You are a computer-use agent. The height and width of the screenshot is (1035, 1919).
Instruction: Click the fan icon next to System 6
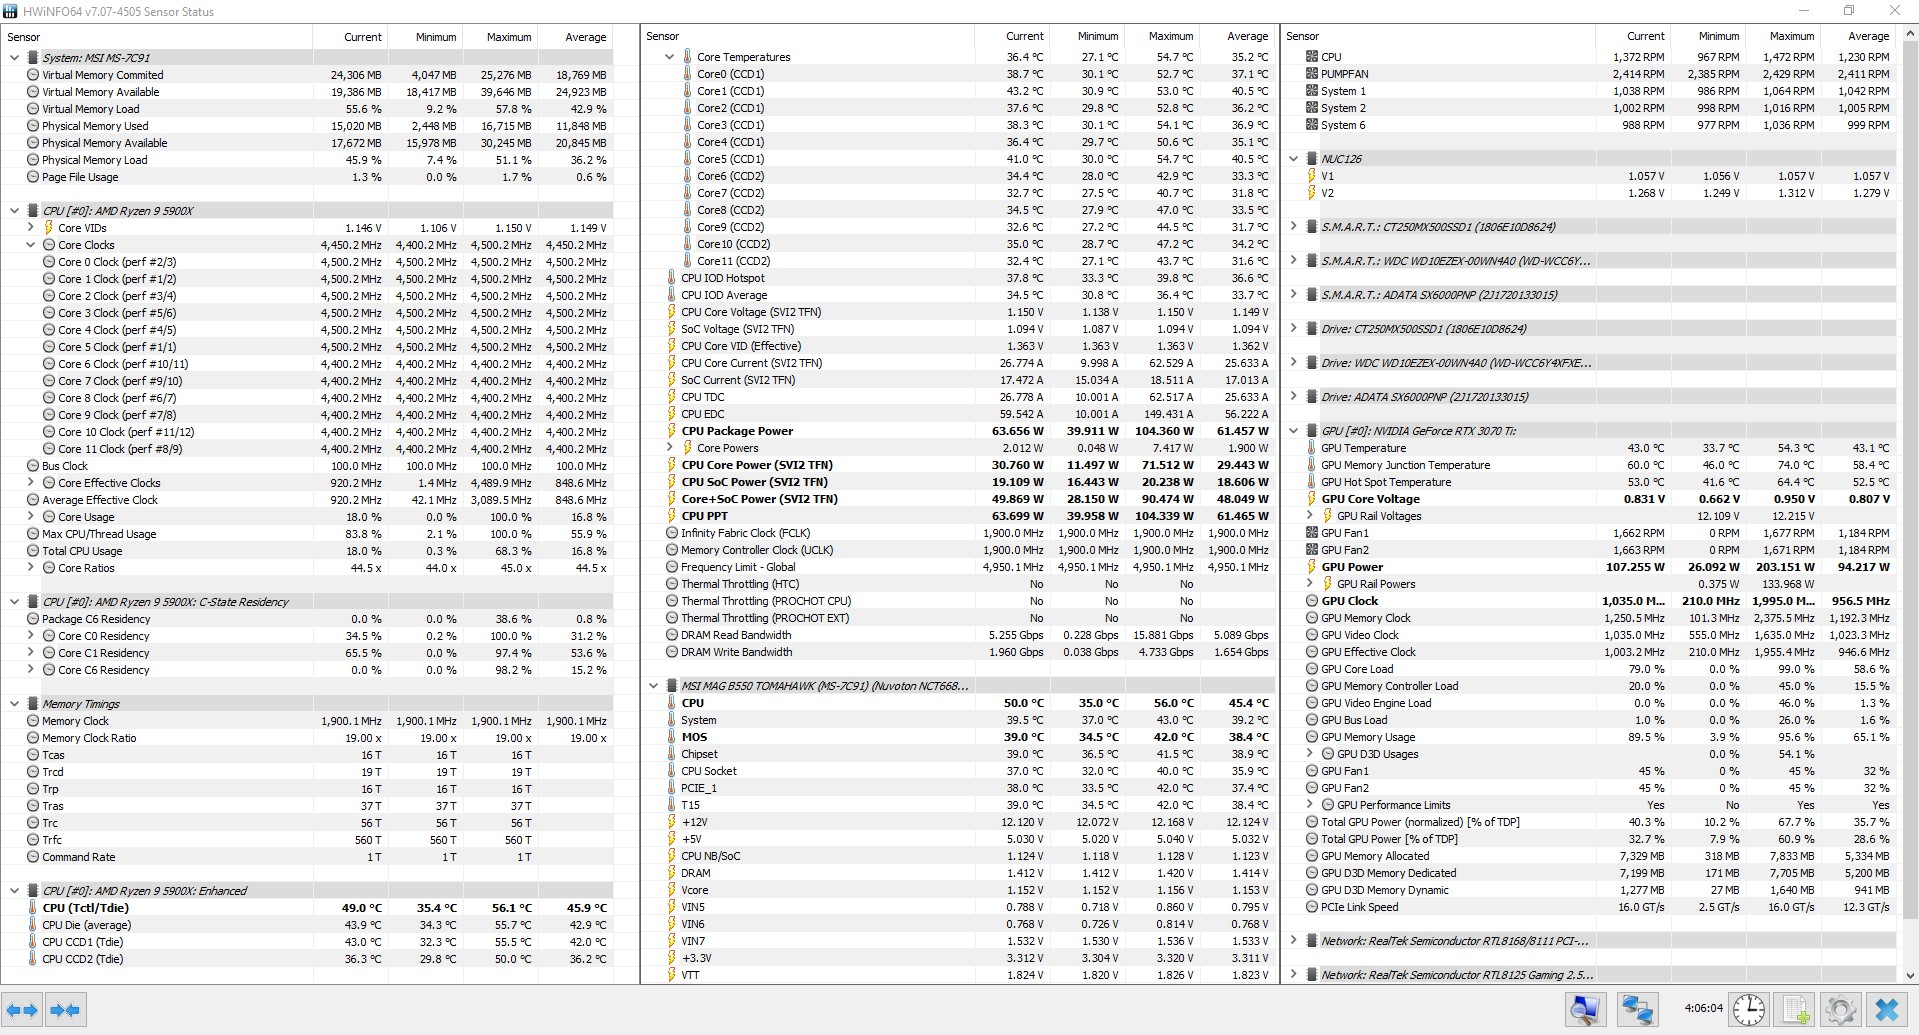tap(1312, 125)
